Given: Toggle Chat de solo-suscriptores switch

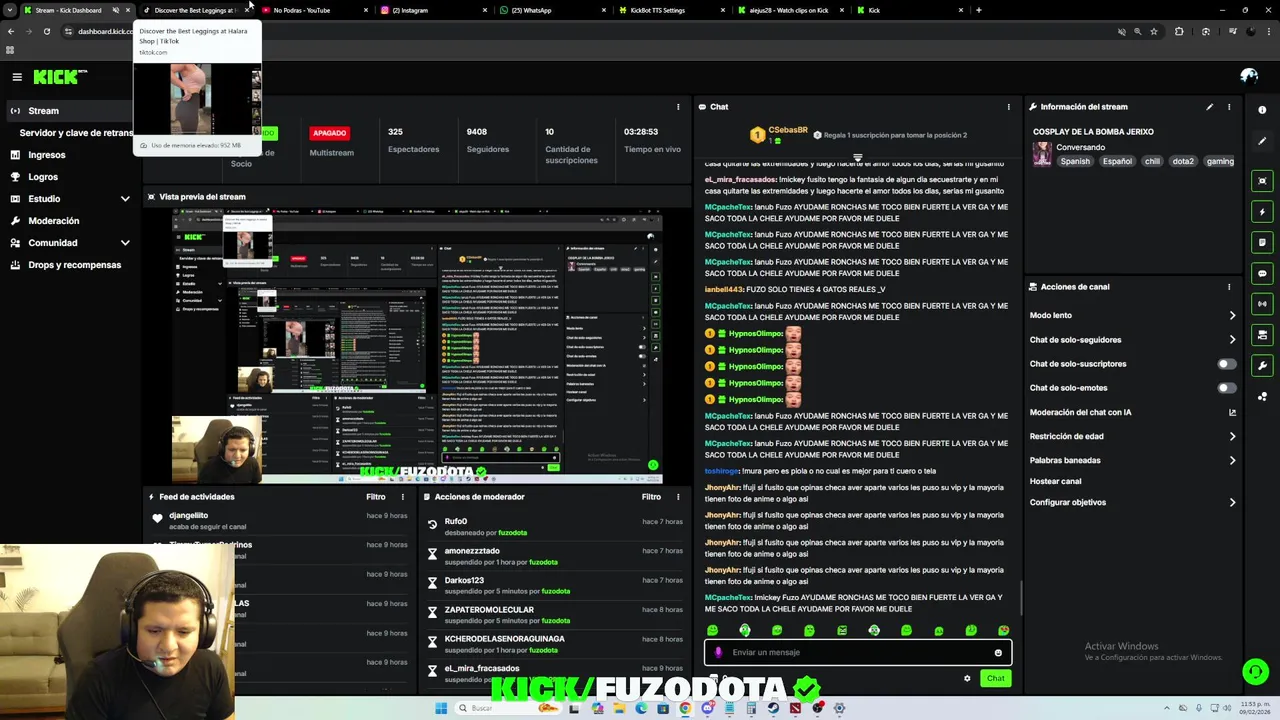Looking at the screenshot, I should (1226, 364).
